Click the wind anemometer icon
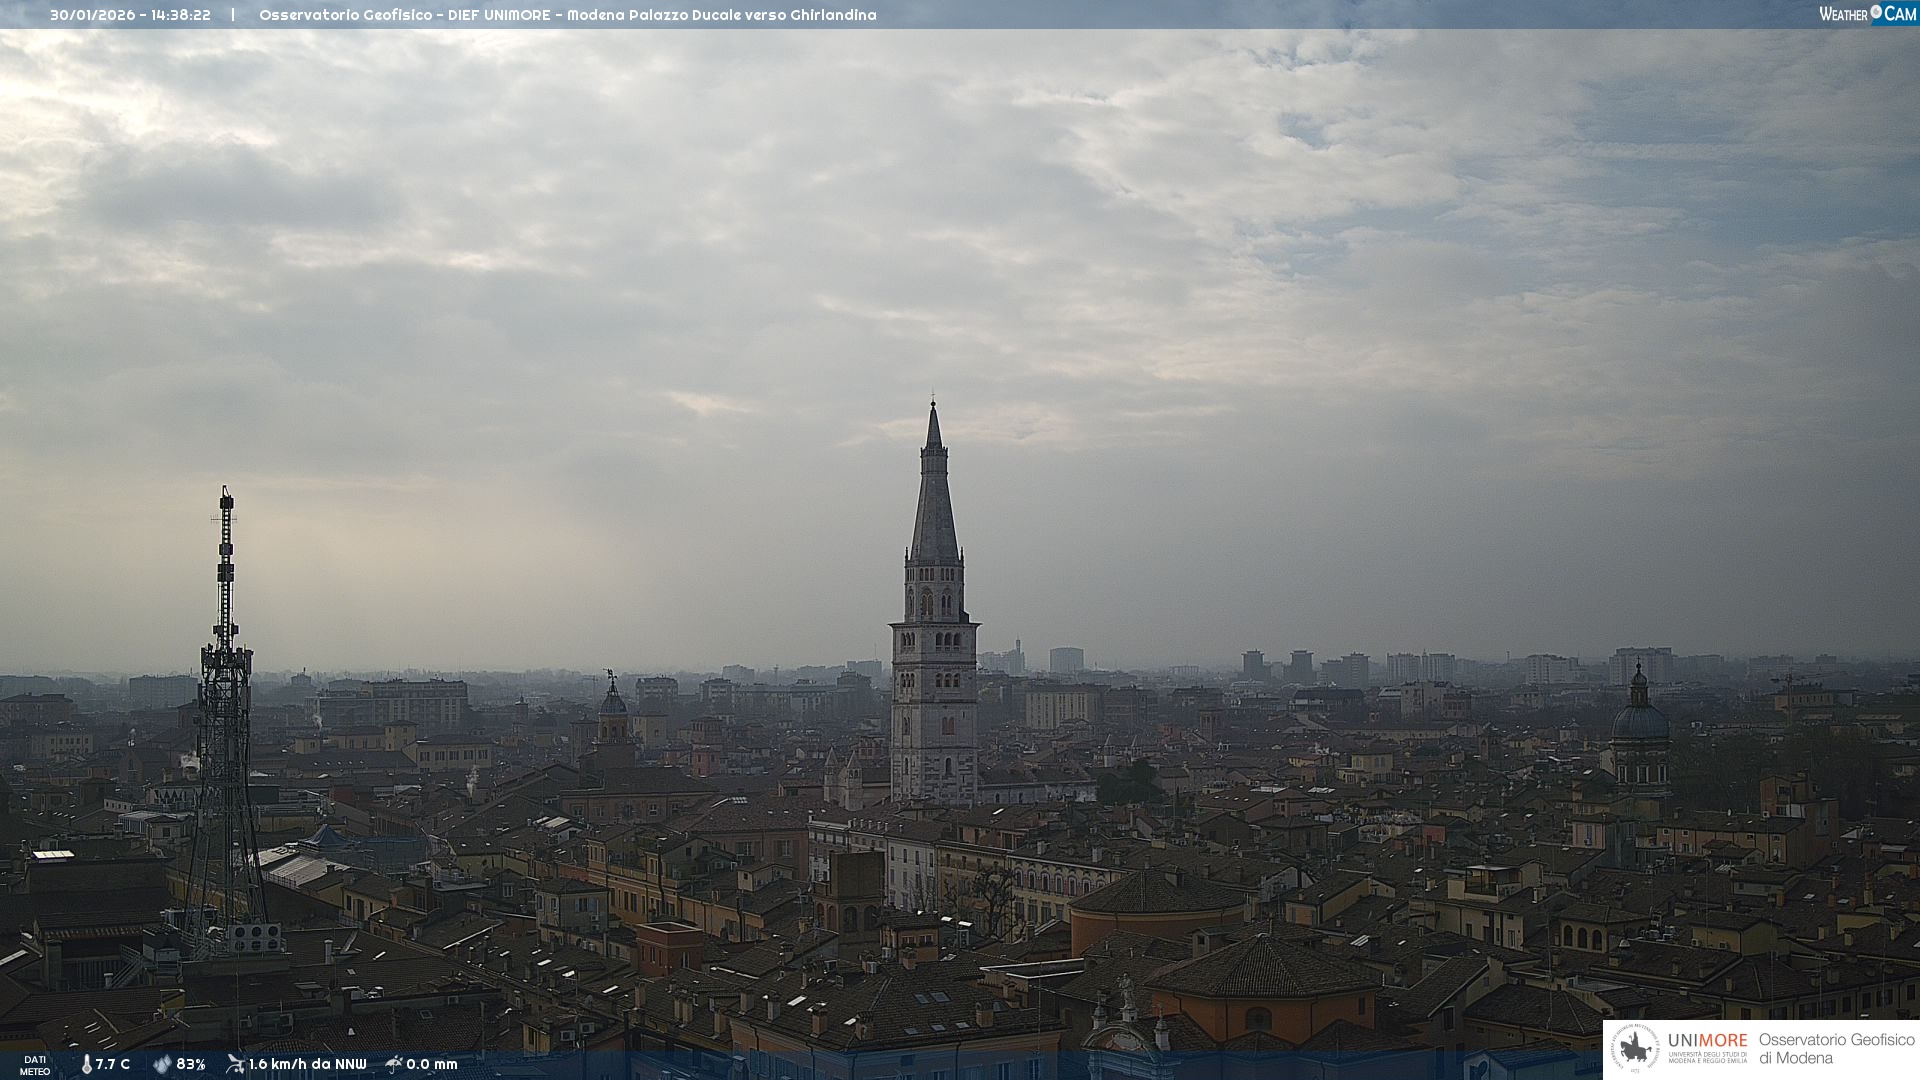The width and height of the screenshot is (1920, 1080). [235, 1064]
